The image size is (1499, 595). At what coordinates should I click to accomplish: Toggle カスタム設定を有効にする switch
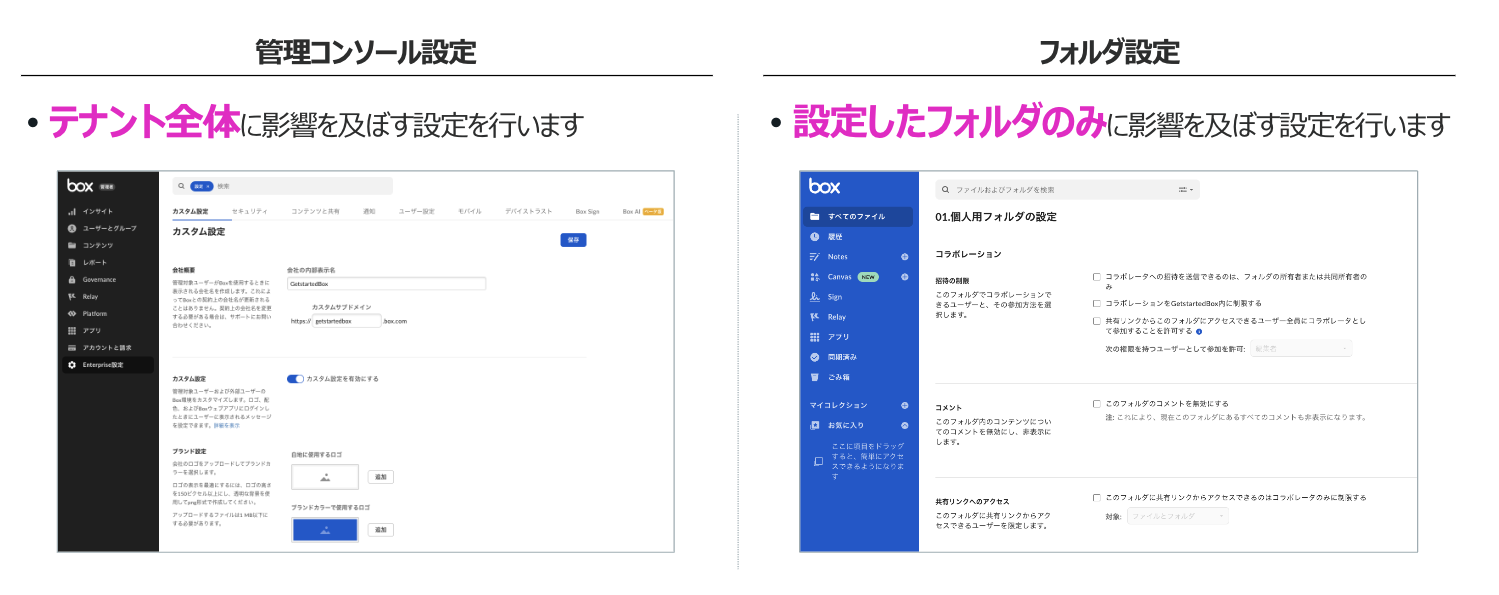click(295, 379)
